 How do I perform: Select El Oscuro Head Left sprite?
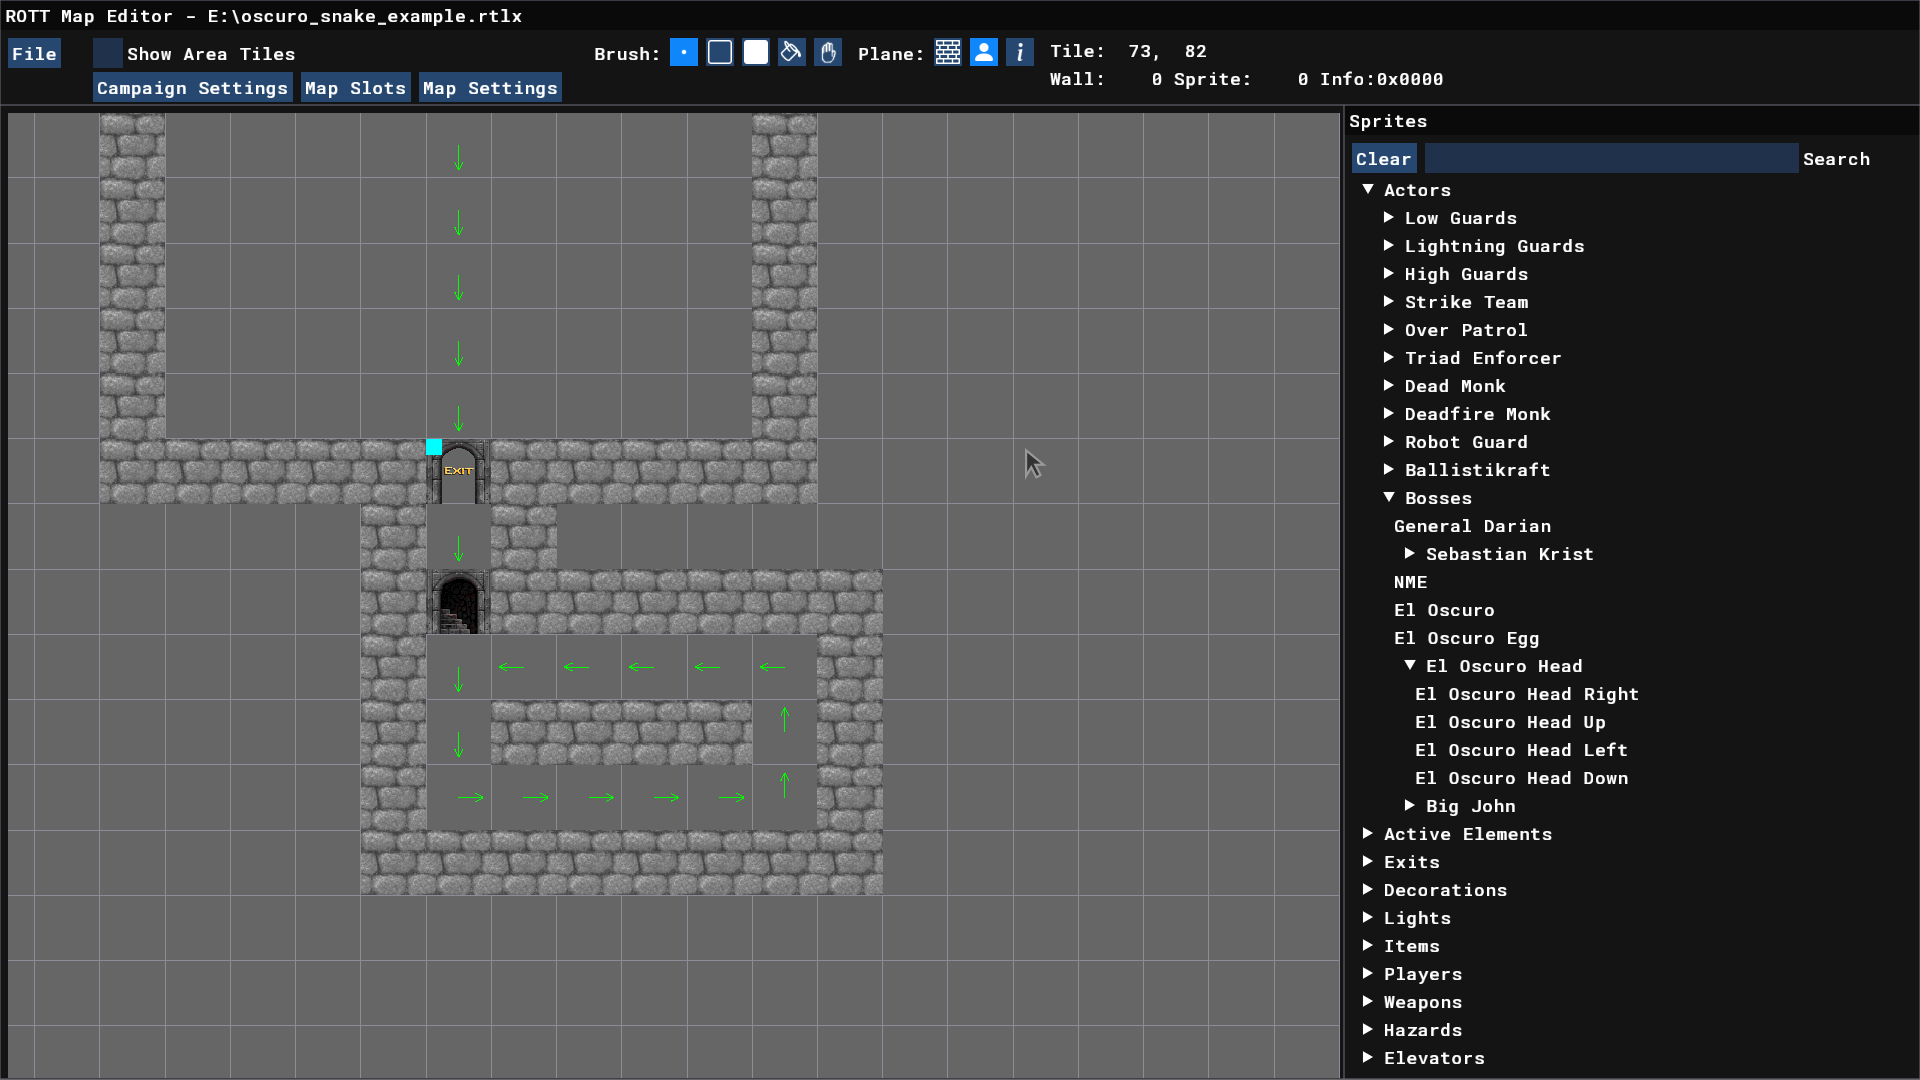(1520, 750)
